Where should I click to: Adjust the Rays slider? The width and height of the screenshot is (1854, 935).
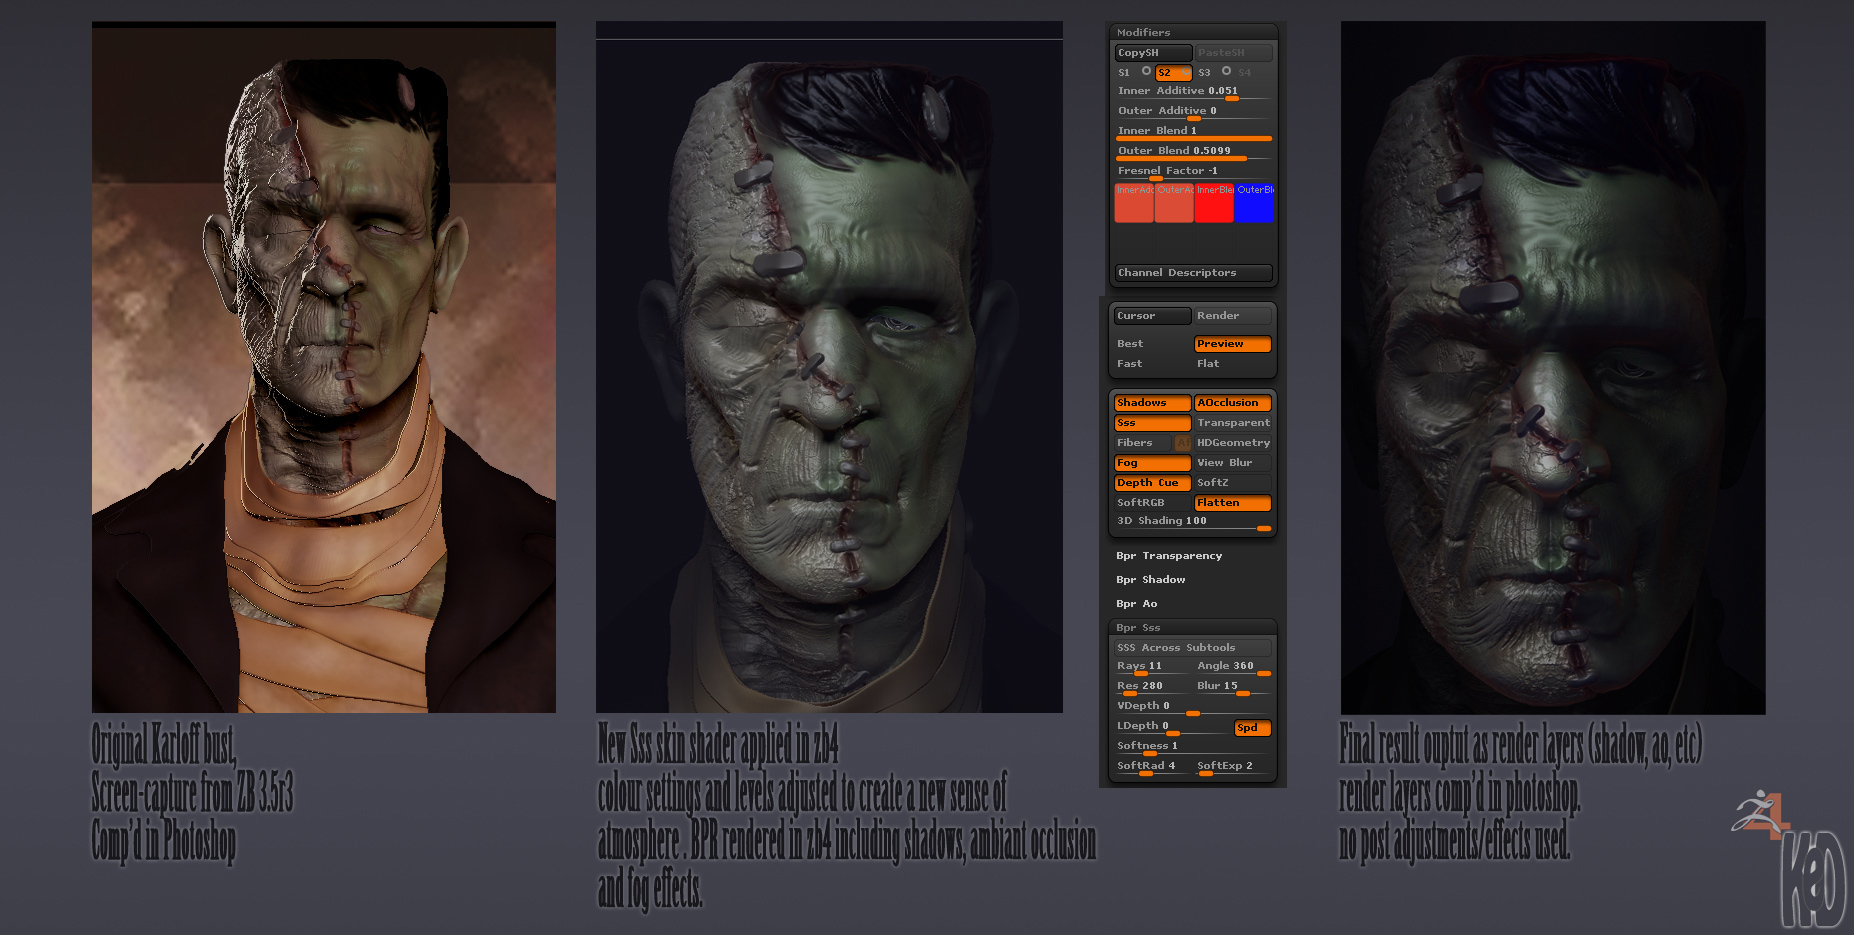pyautogui.click(x=1153, y=667)
